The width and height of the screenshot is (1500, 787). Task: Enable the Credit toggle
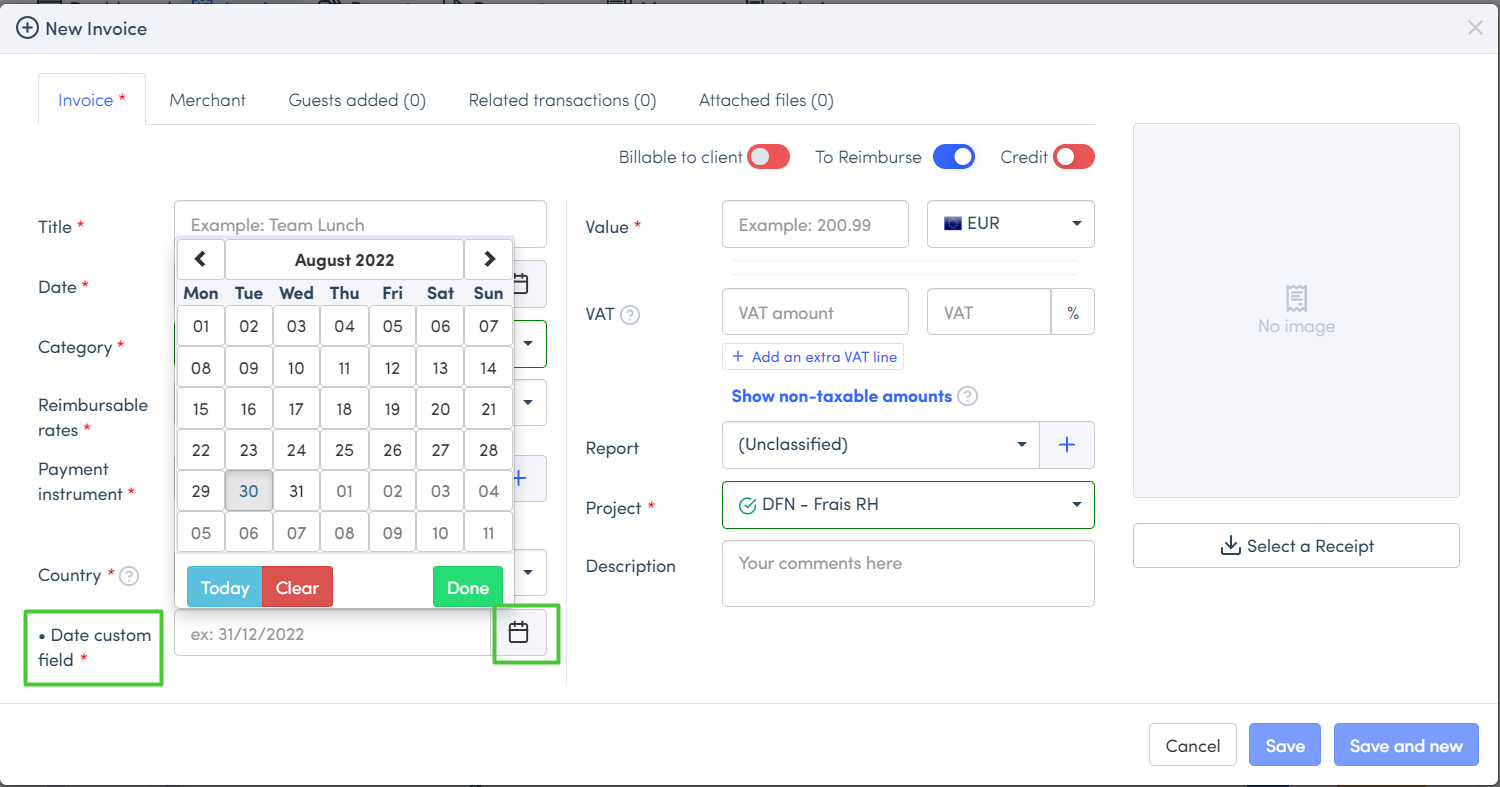[1074, 157]
